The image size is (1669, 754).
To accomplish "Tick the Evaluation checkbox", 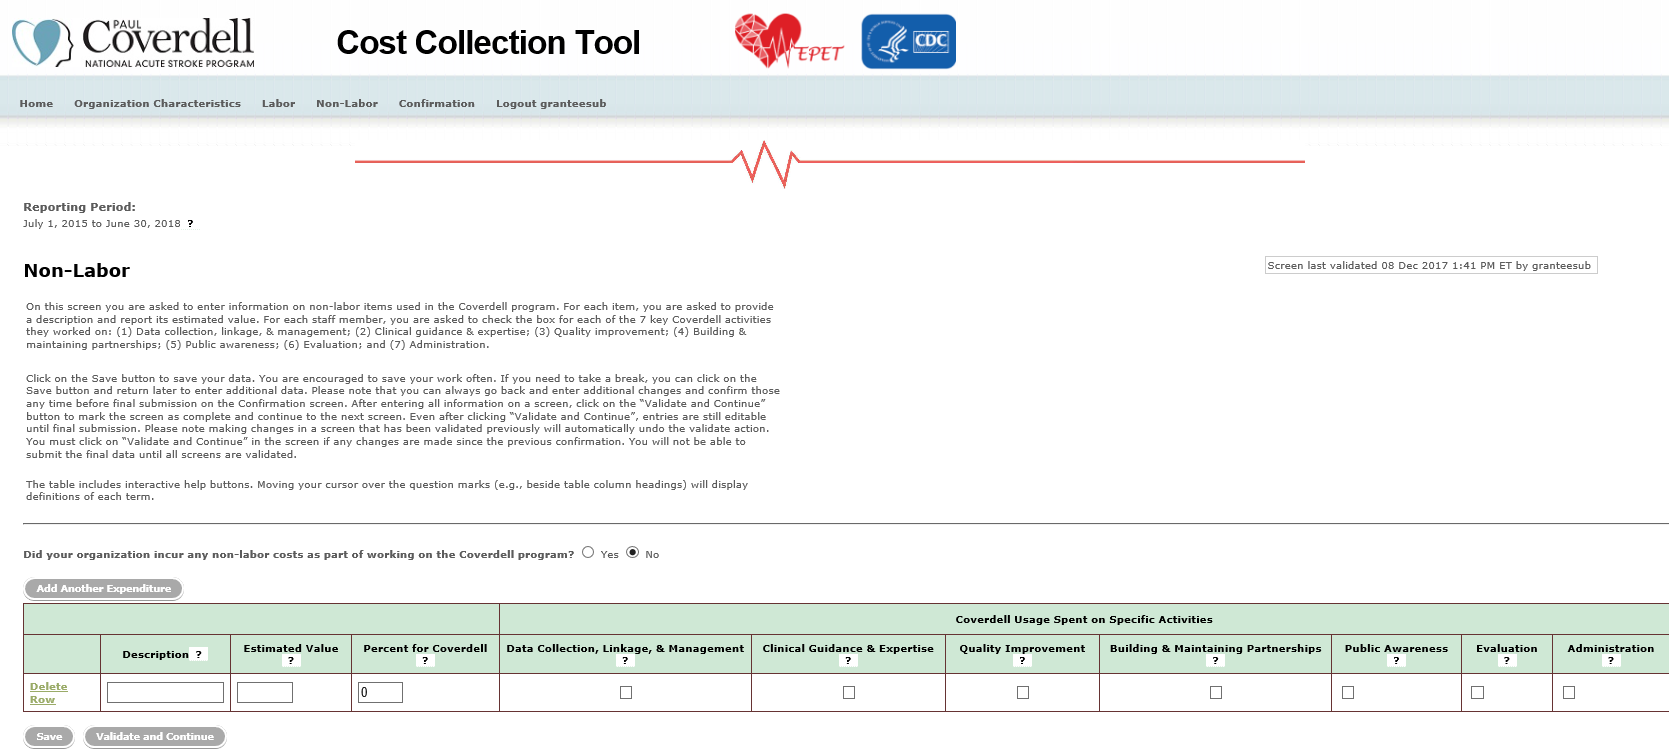I will tap(1477, 692).
